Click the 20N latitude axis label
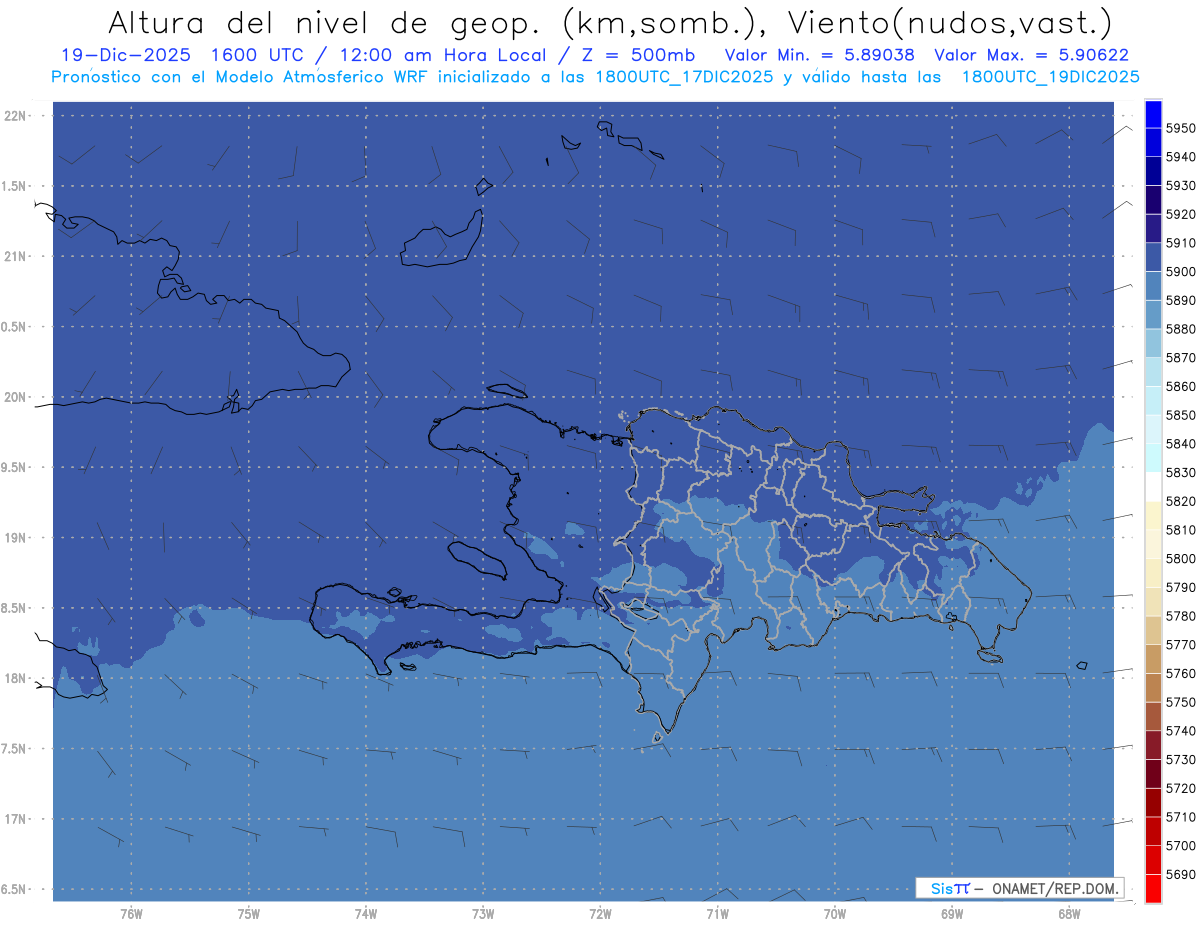This screenshot has width=1200, height=927. [x=14, y=397]
